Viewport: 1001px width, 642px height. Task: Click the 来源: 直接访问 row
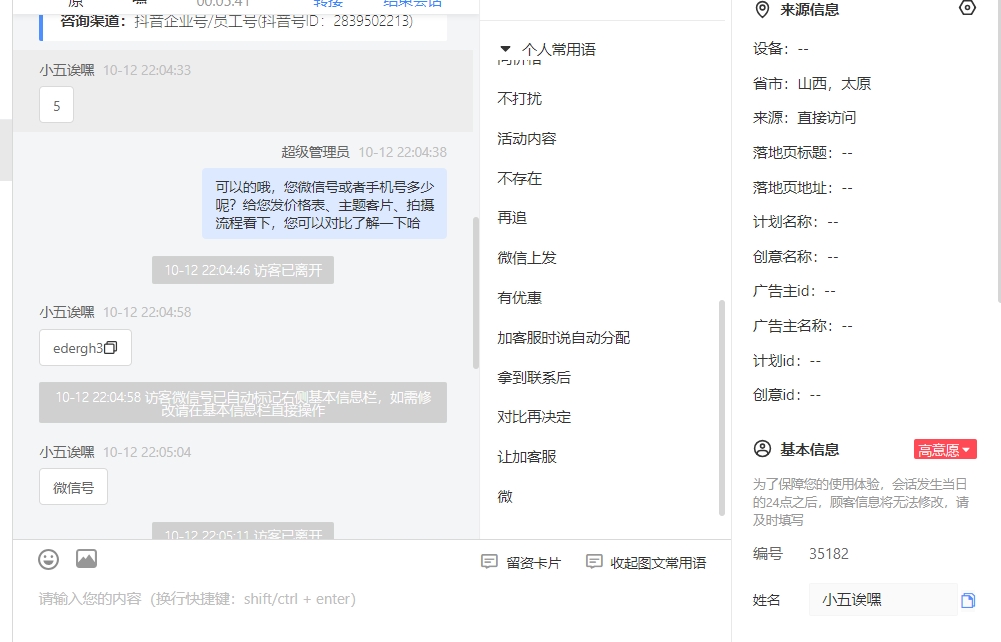804,118
